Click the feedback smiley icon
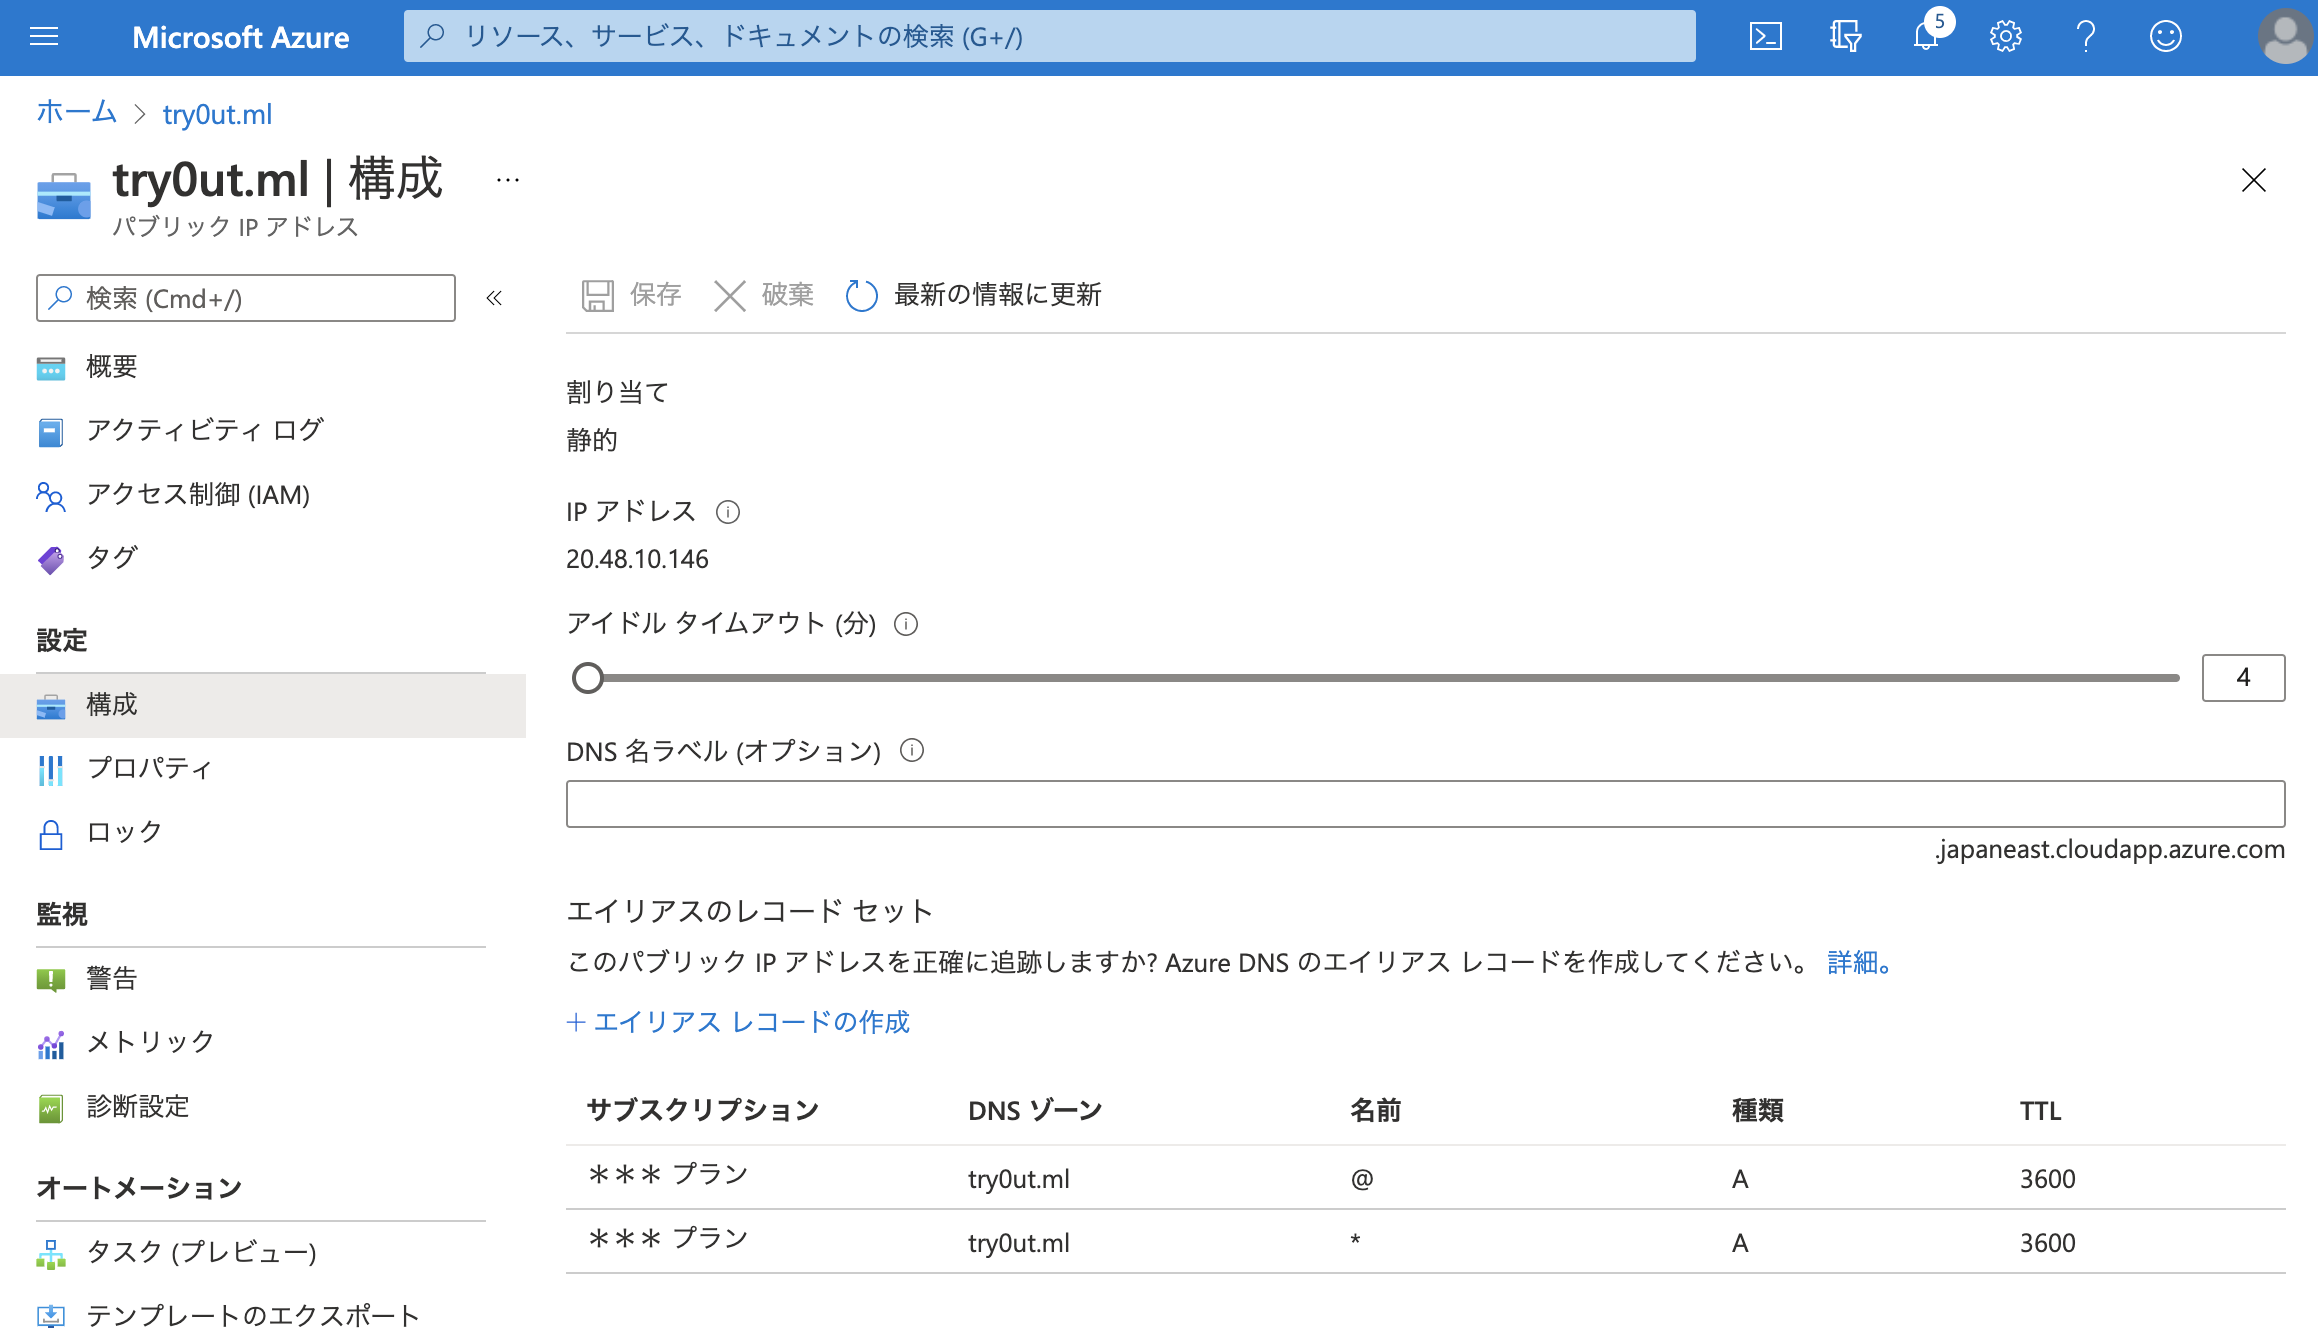Viewport: 2318px width, 1328px height. pos(2165,37)
